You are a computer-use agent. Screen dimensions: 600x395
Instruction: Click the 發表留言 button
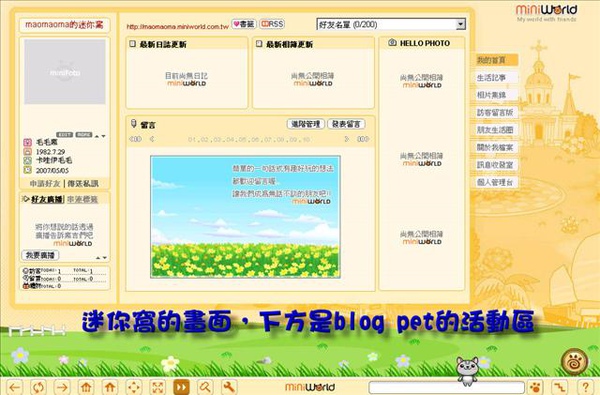point(346,124)
